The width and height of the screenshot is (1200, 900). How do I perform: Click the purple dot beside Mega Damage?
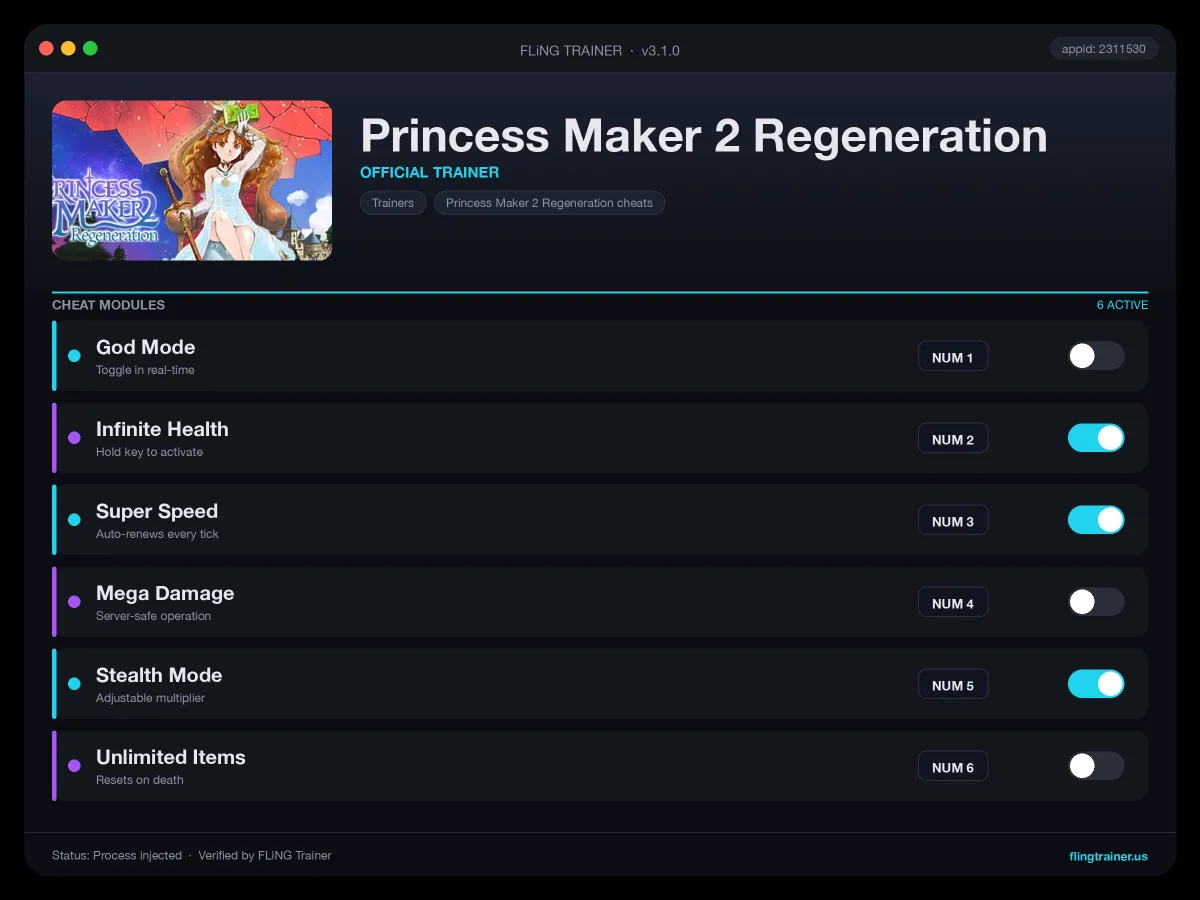(x=74, y=602)
